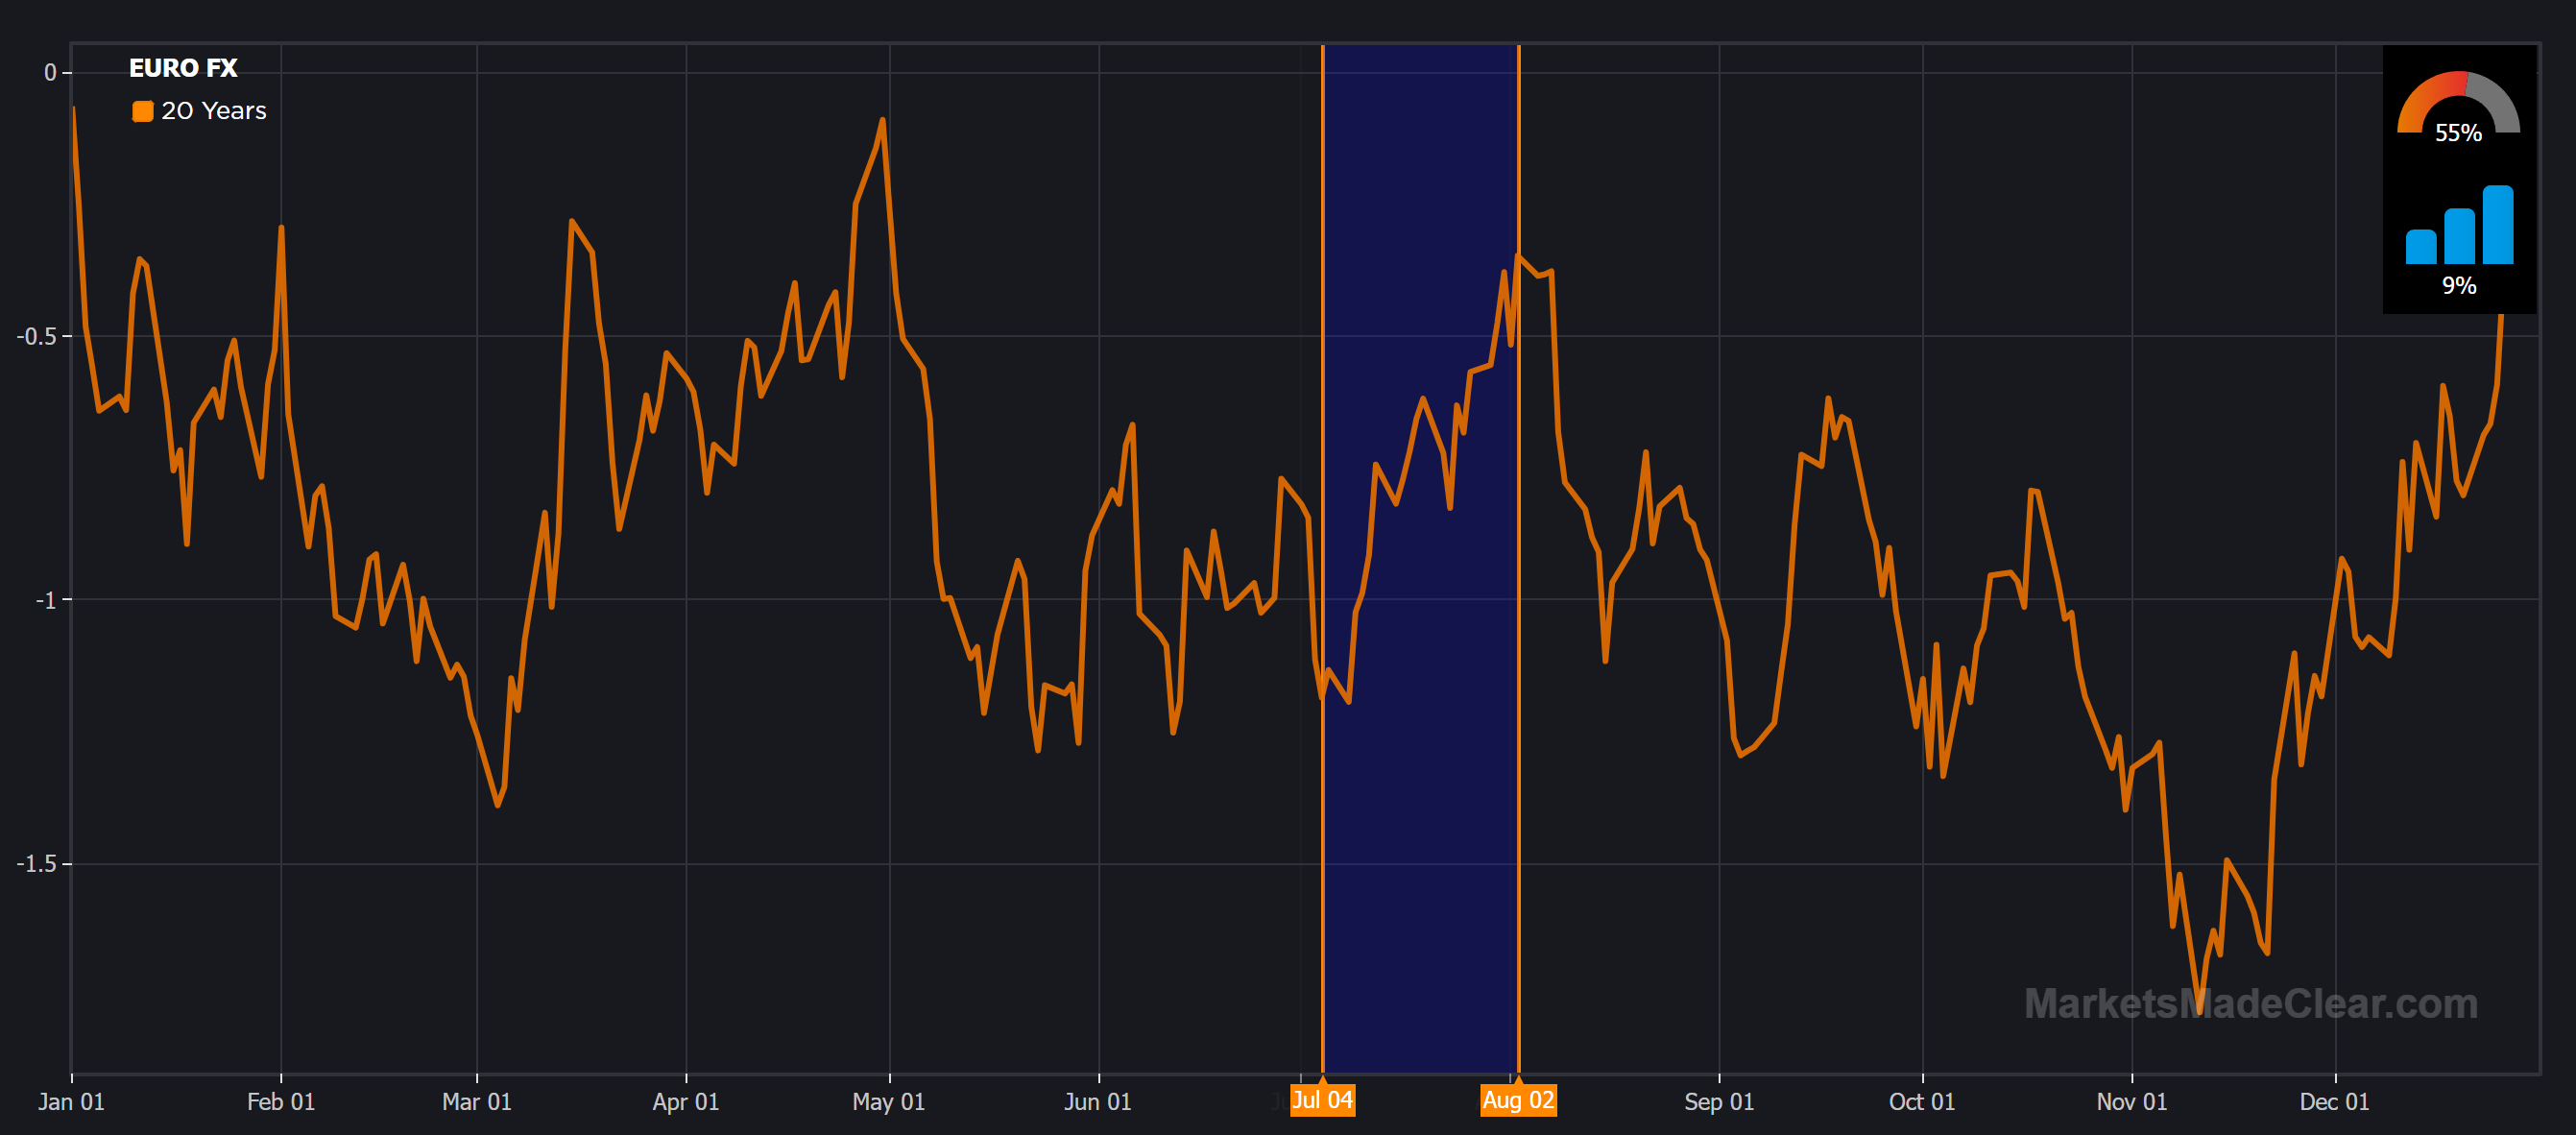Click the Apr 01 axis label
This screenshot has width=2576, height=1135.
point(686,1102)
